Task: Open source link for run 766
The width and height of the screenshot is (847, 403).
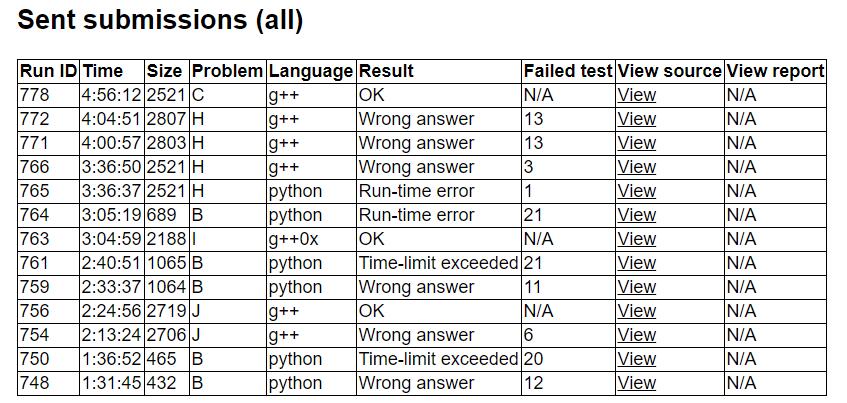Action: pyautogui.click(x=636, y=167)
